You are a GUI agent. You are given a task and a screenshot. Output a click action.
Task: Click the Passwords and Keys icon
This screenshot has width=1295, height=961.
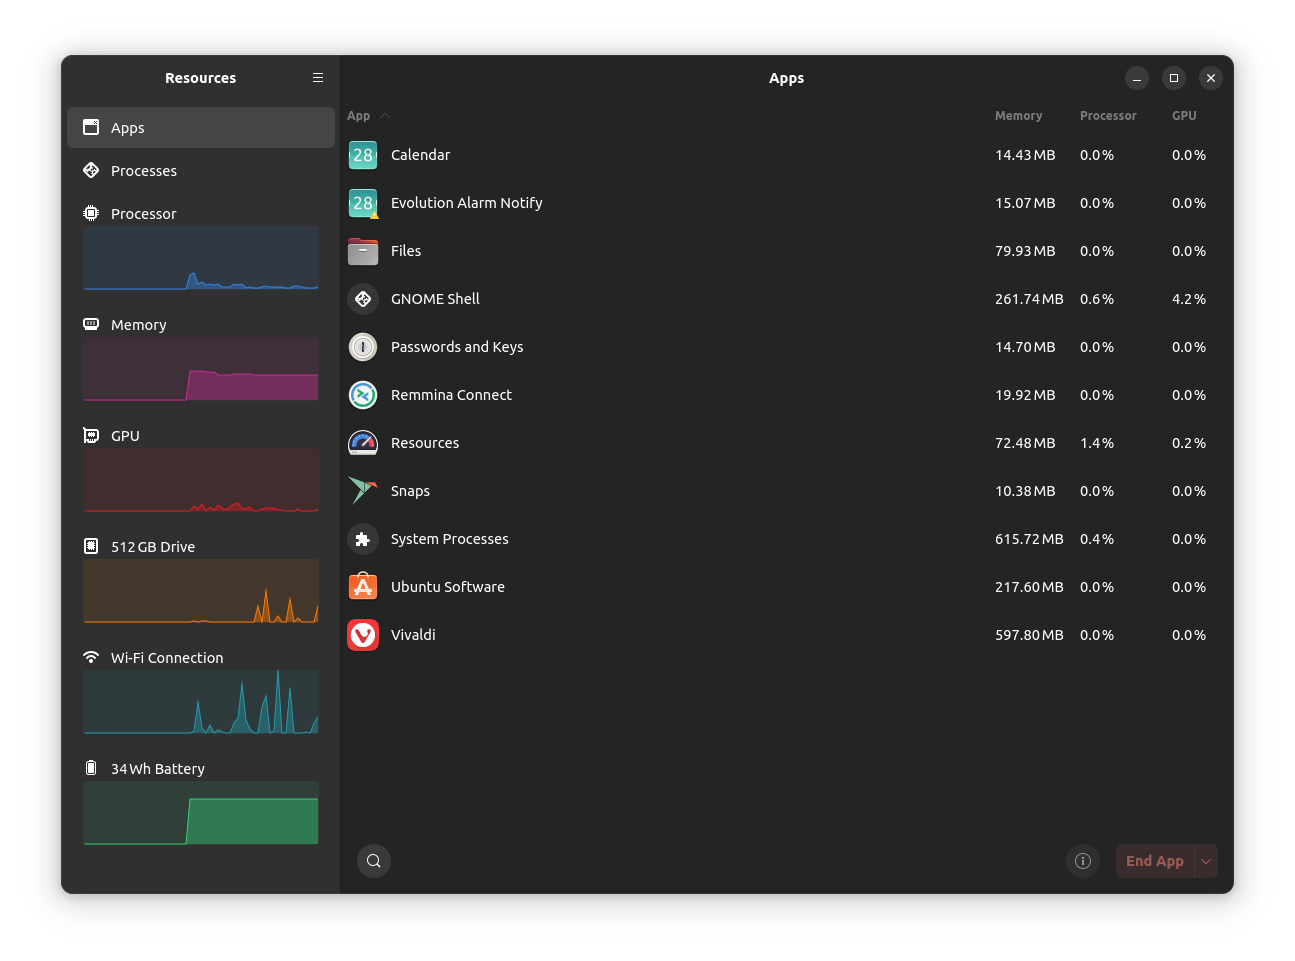tap(362, 347)
